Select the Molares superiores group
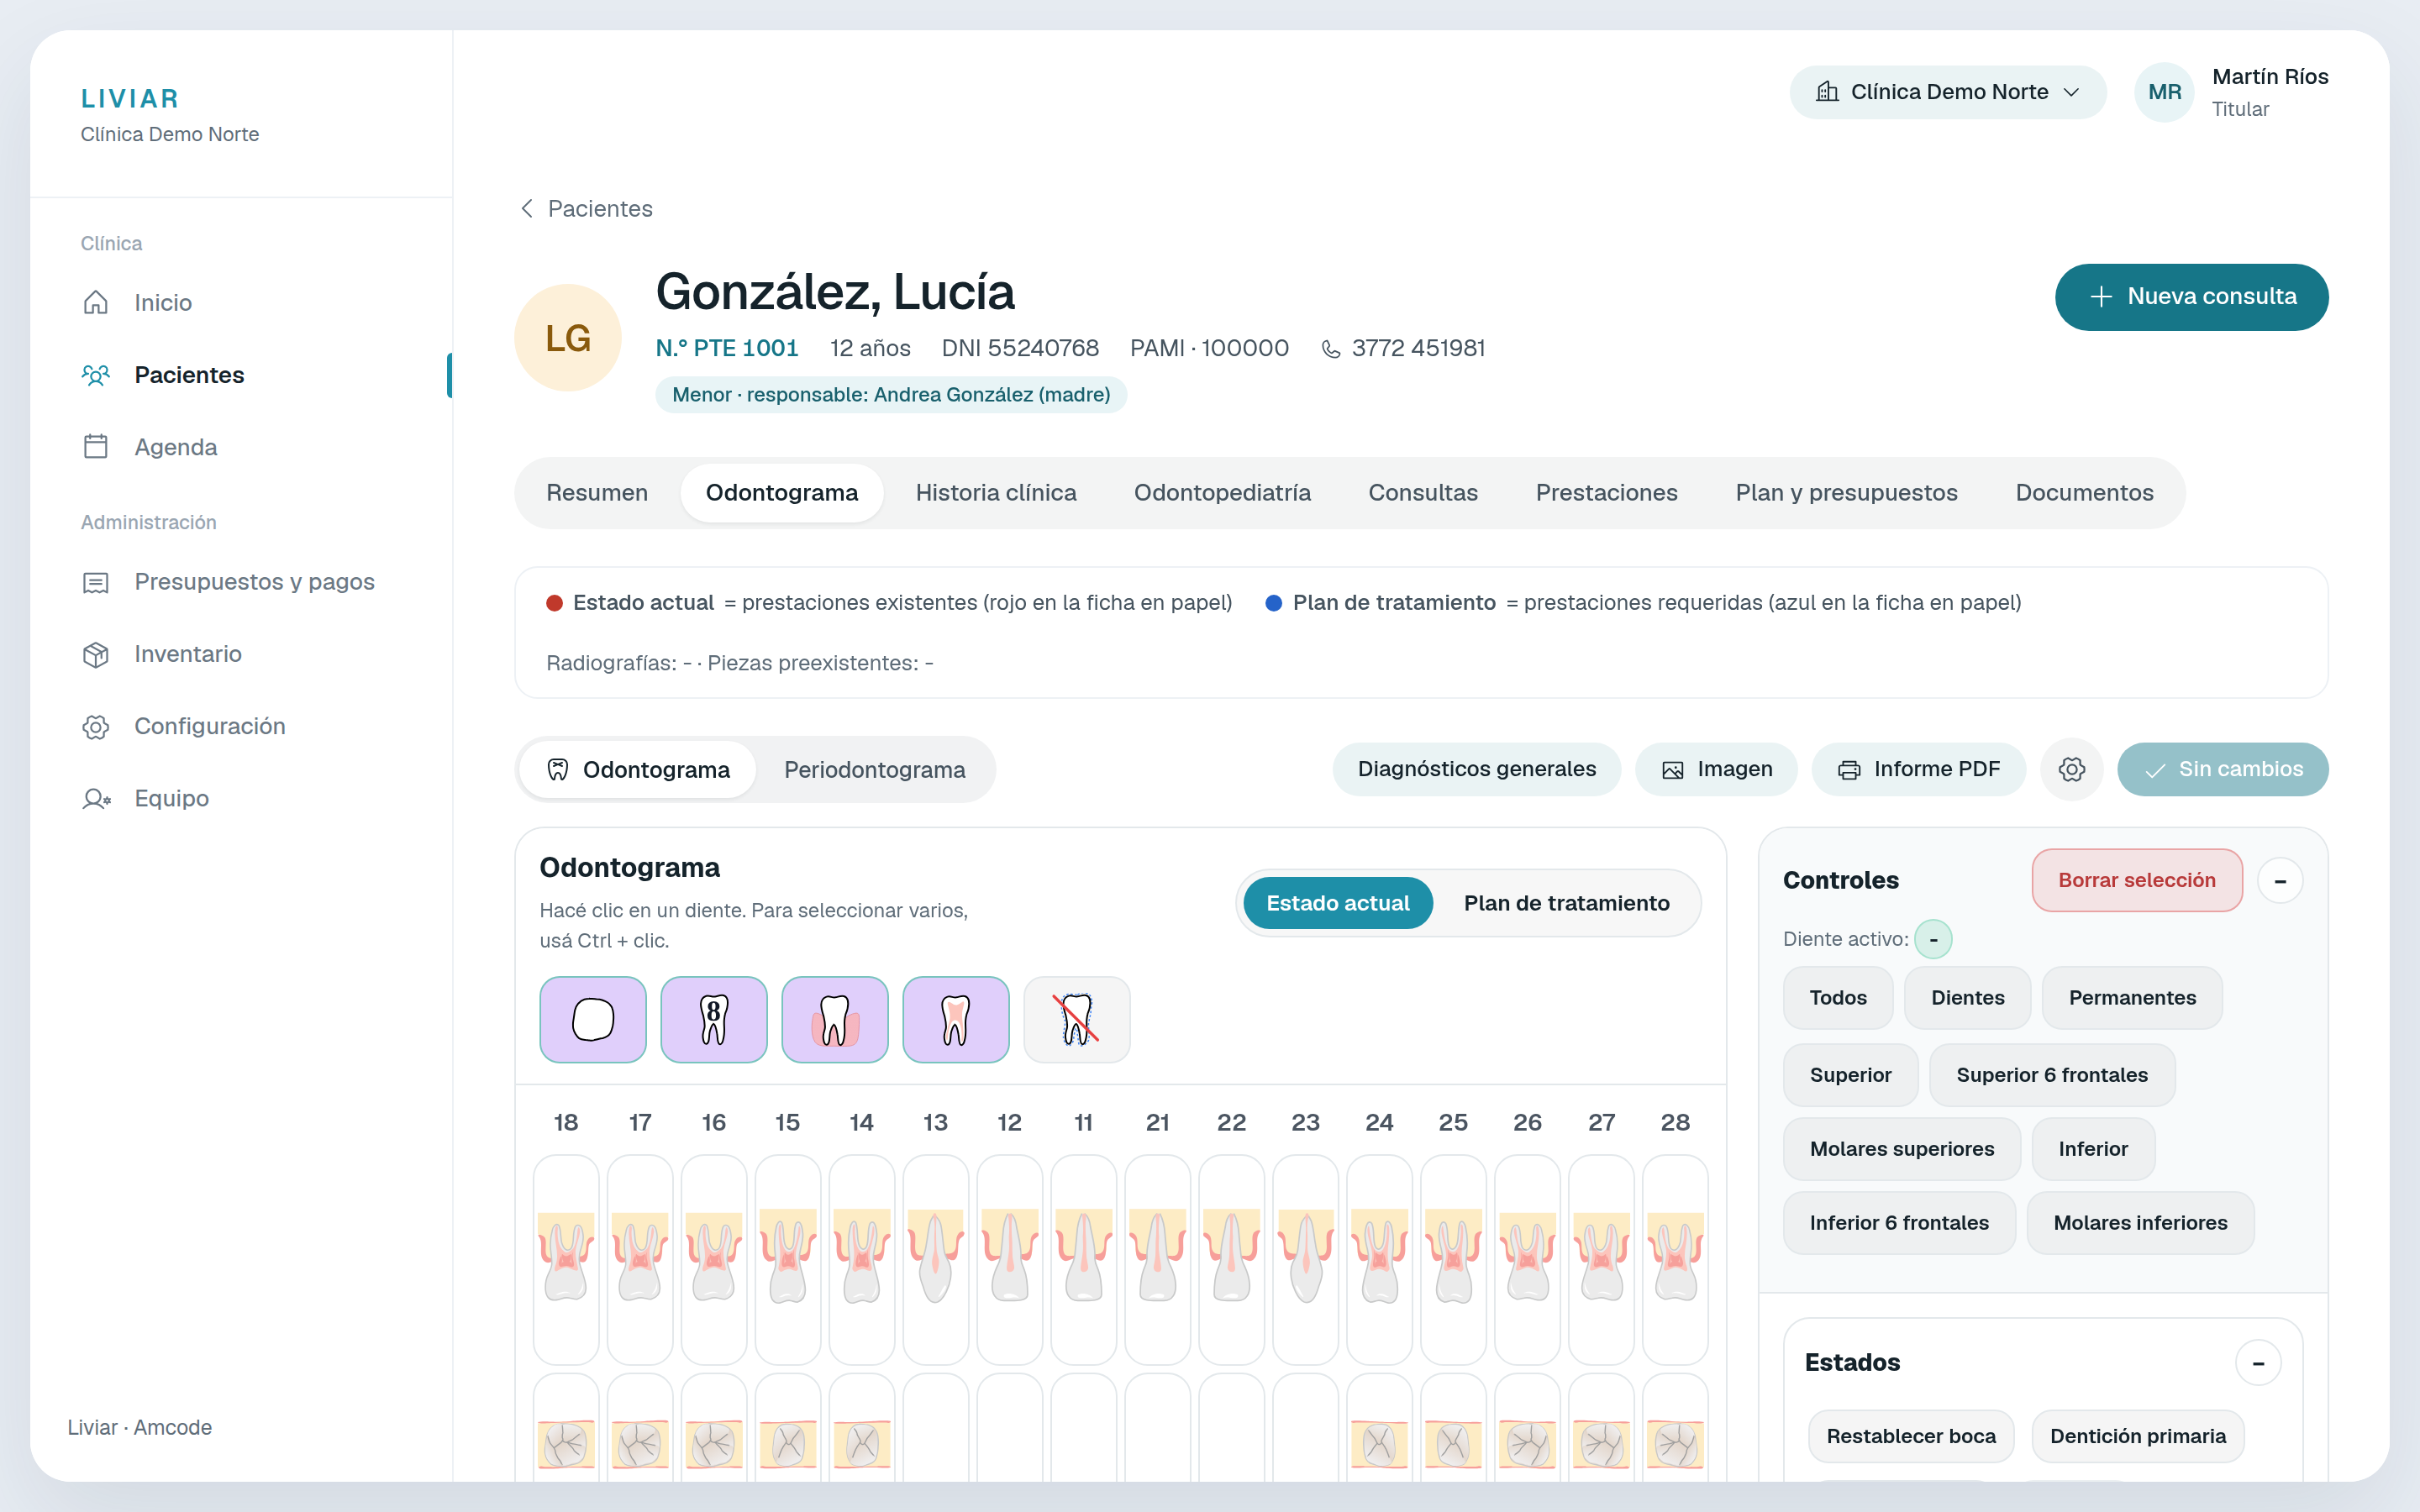Screen dimensions: 2420x1512 tap(1902, 1149)
